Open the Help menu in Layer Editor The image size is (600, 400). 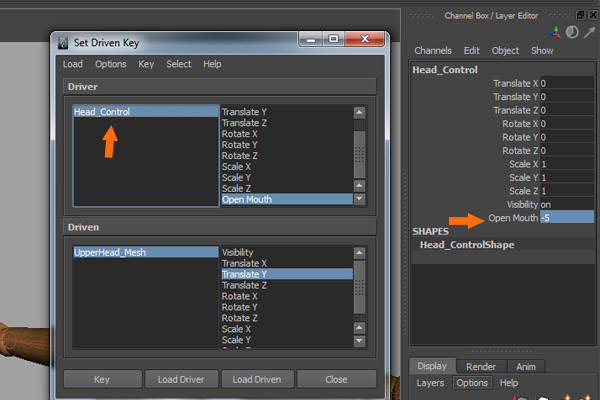[509, 383]
